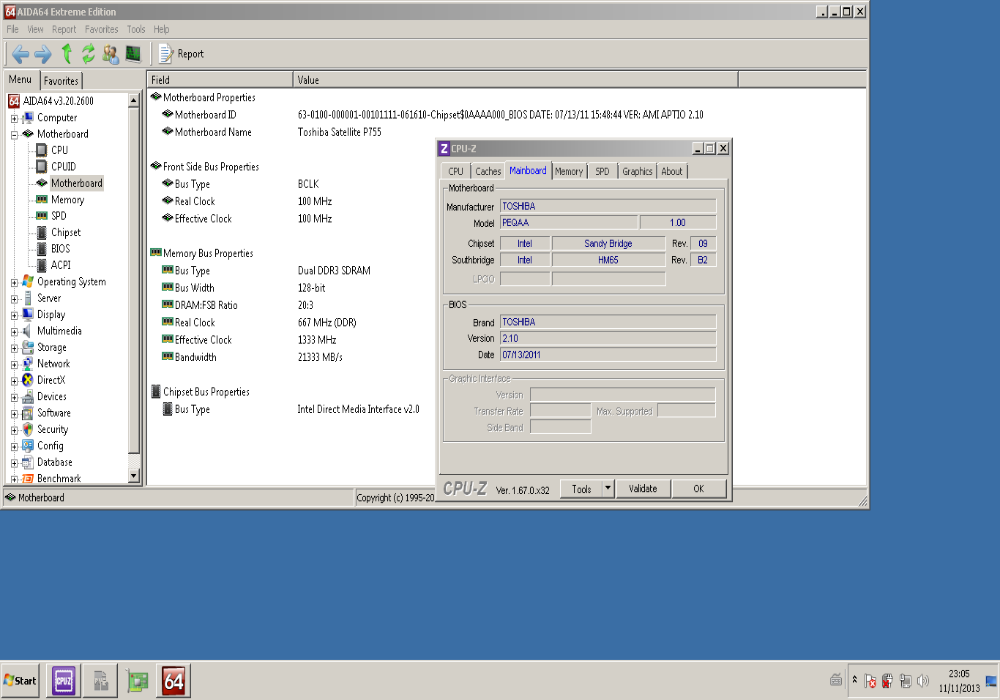Click the users icon in AIDA64 toolbar

click(110, 54)
